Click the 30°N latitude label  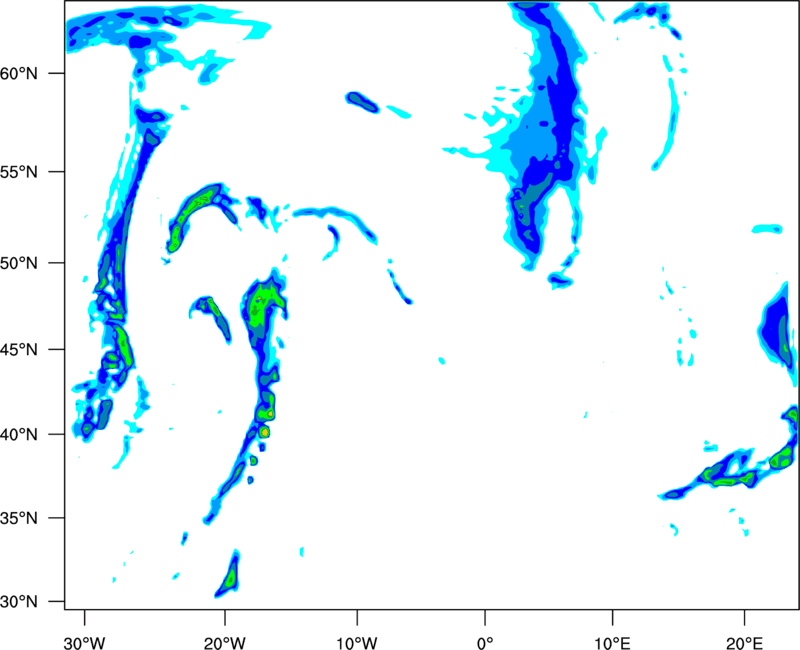(19, 602)
